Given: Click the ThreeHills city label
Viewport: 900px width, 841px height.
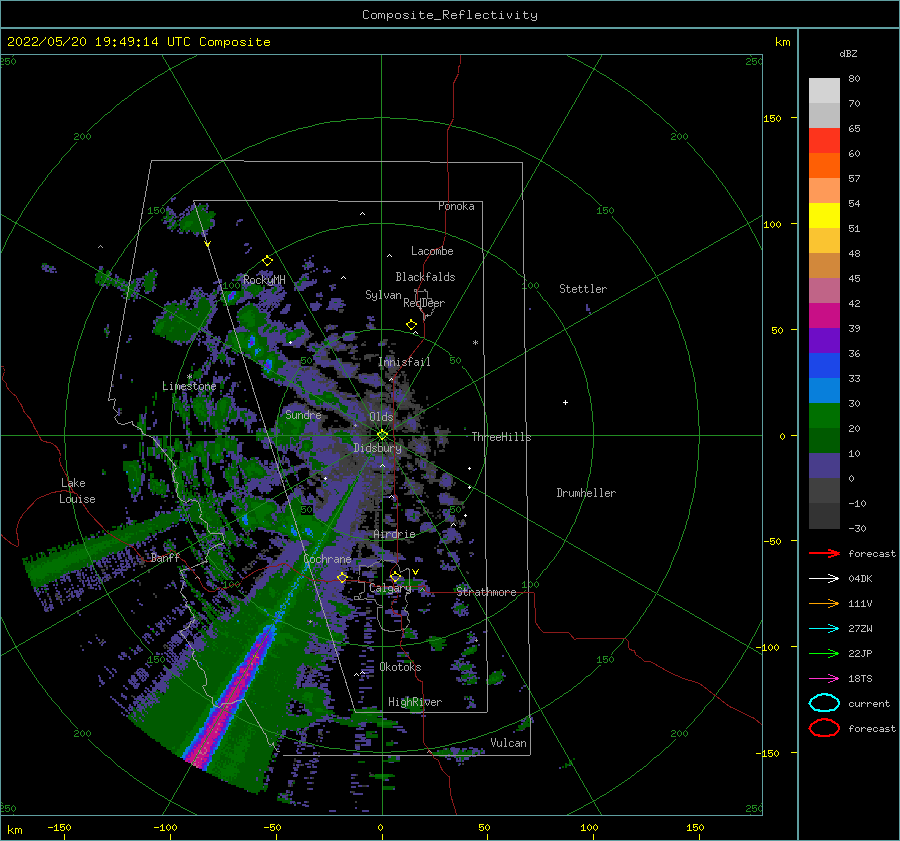Looking at the screenshot, I should 501,437.
